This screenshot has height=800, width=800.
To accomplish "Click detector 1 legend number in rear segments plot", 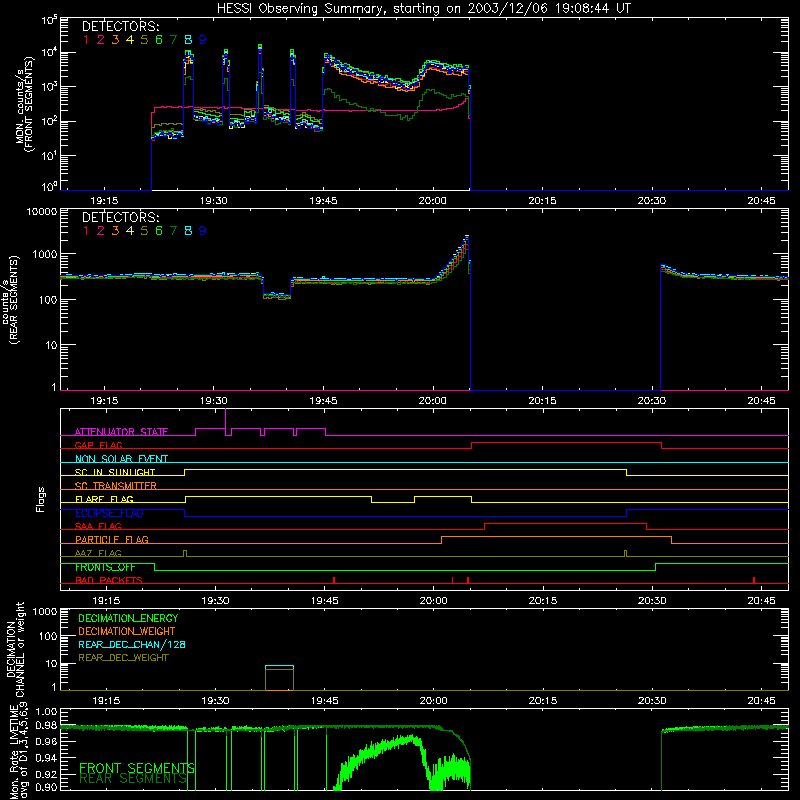I will 86,231.
